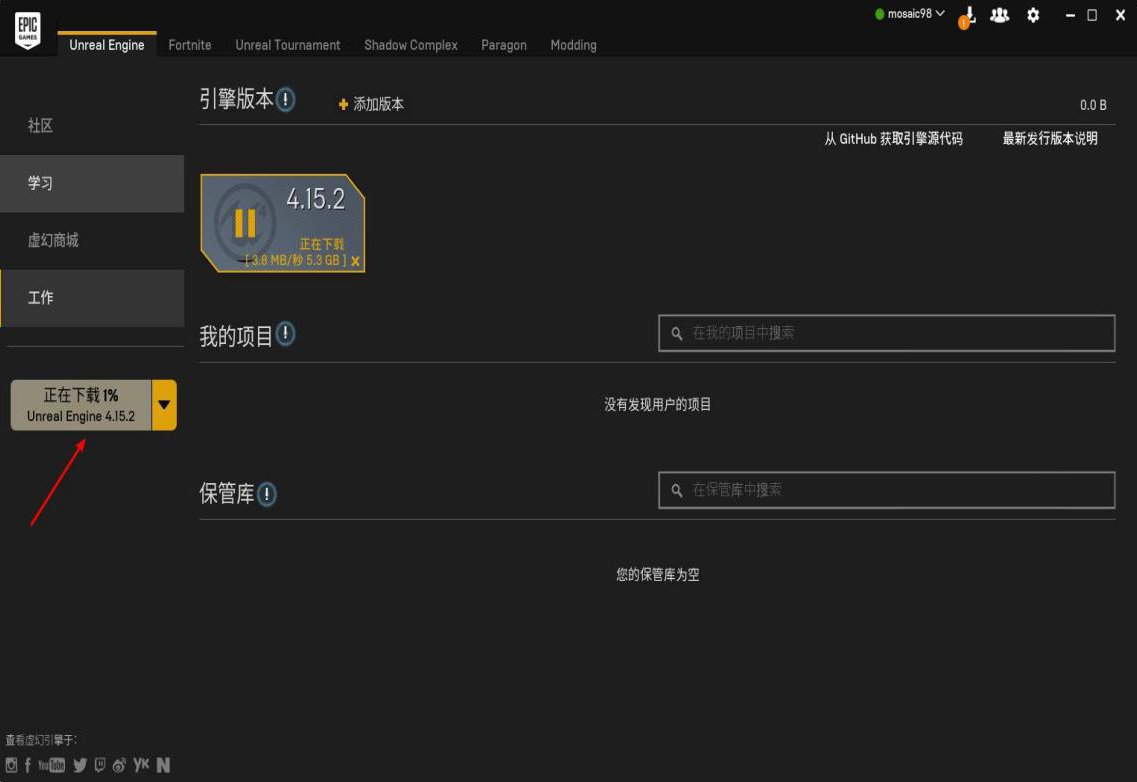
Task: Open the 工作 sidebar section
Action: [92, 298]
